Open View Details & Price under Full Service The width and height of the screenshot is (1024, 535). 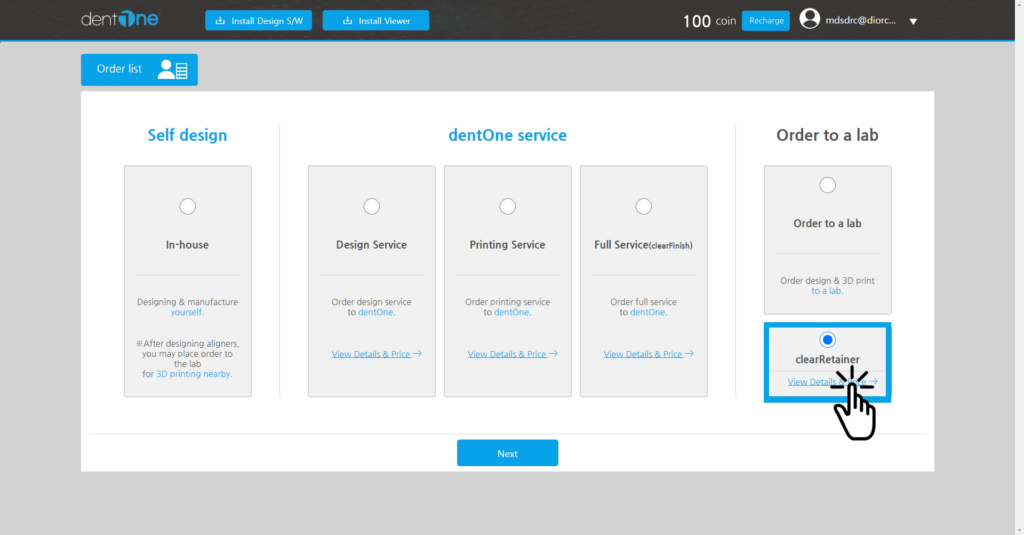648,354
